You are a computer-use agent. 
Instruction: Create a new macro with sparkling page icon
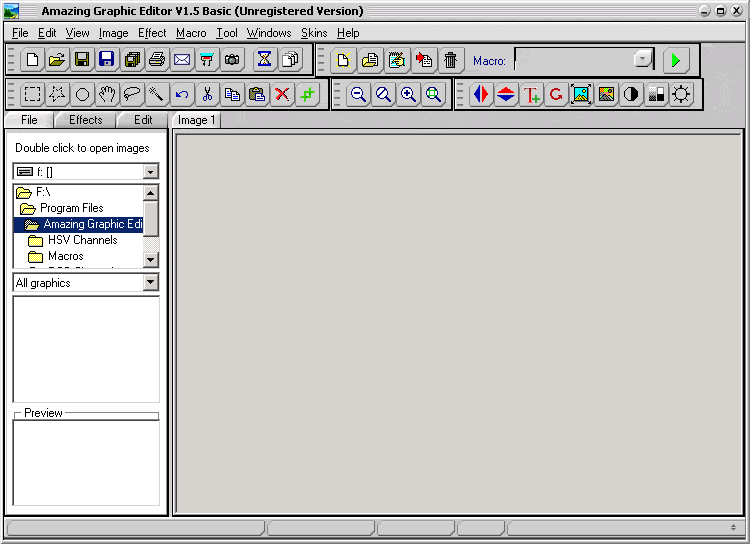coord(343,60)
